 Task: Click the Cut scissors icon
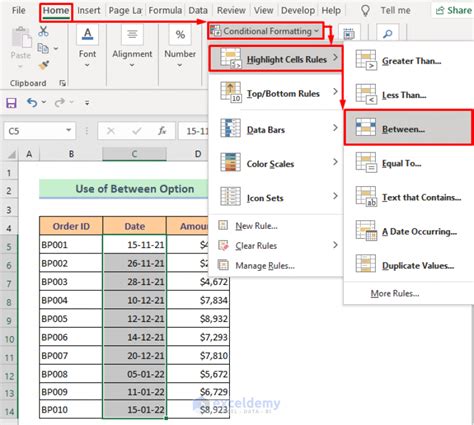pyautogui.click(x=43, y=31)
